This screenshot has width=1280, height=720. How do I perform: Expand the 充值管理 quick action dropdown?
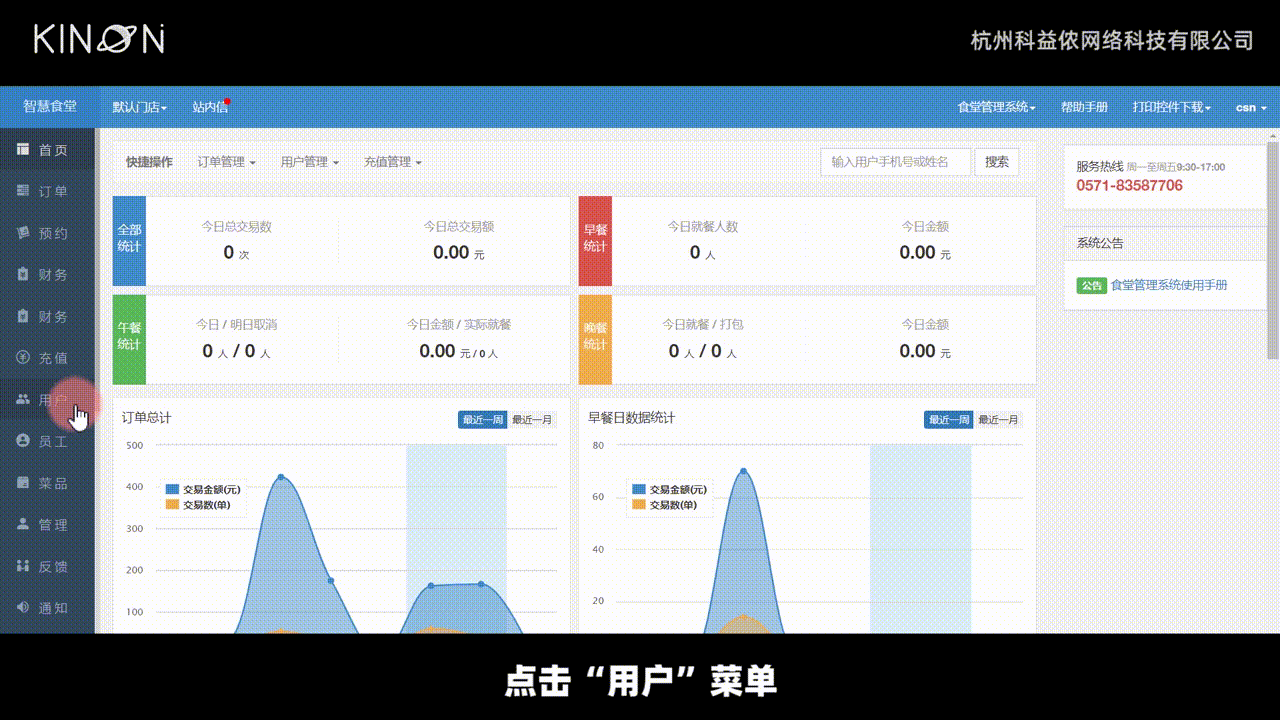coord(392,162)
